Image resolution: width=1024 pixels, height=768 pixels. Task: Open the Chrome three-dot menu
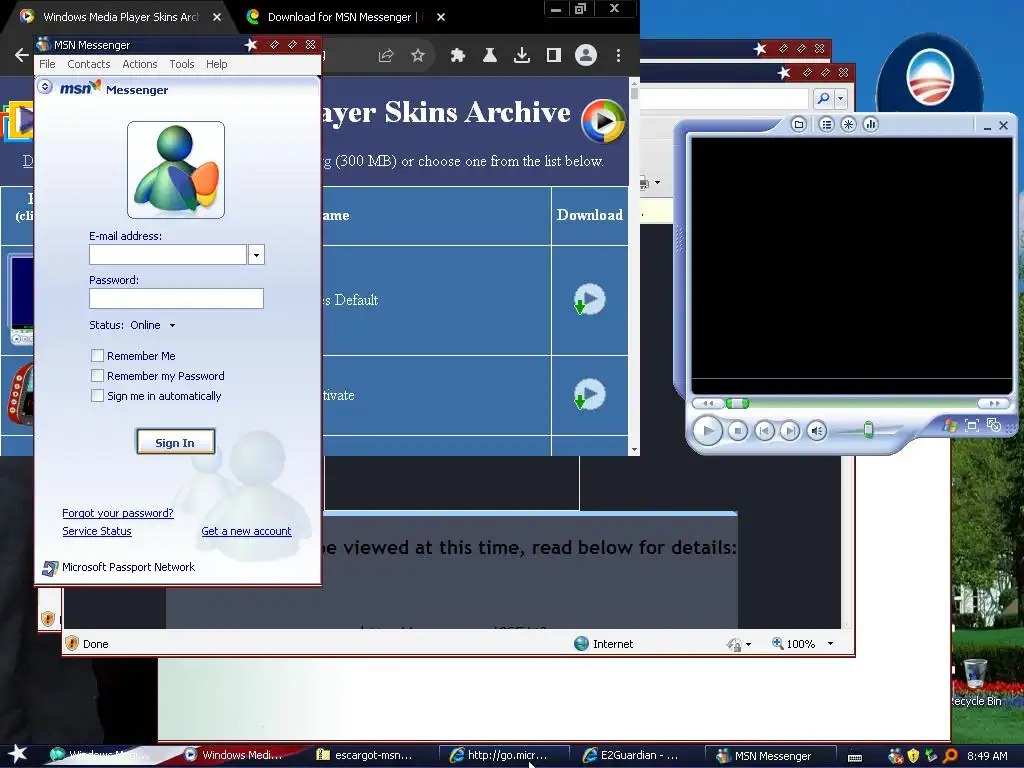coord(618,56)
